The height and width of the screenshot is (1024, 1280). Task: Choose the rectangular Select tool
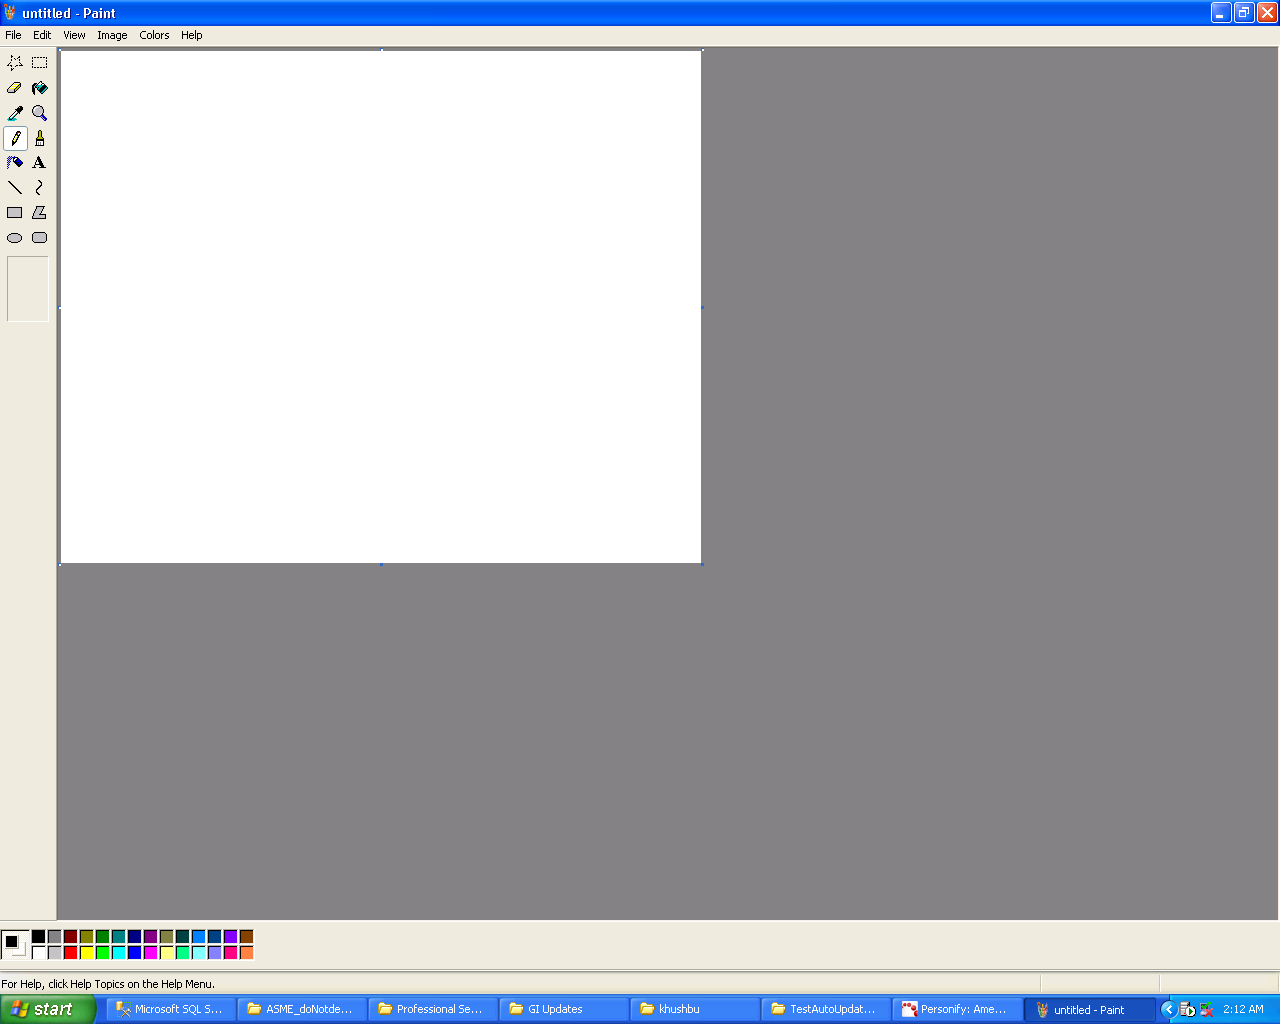pos(40,63)
